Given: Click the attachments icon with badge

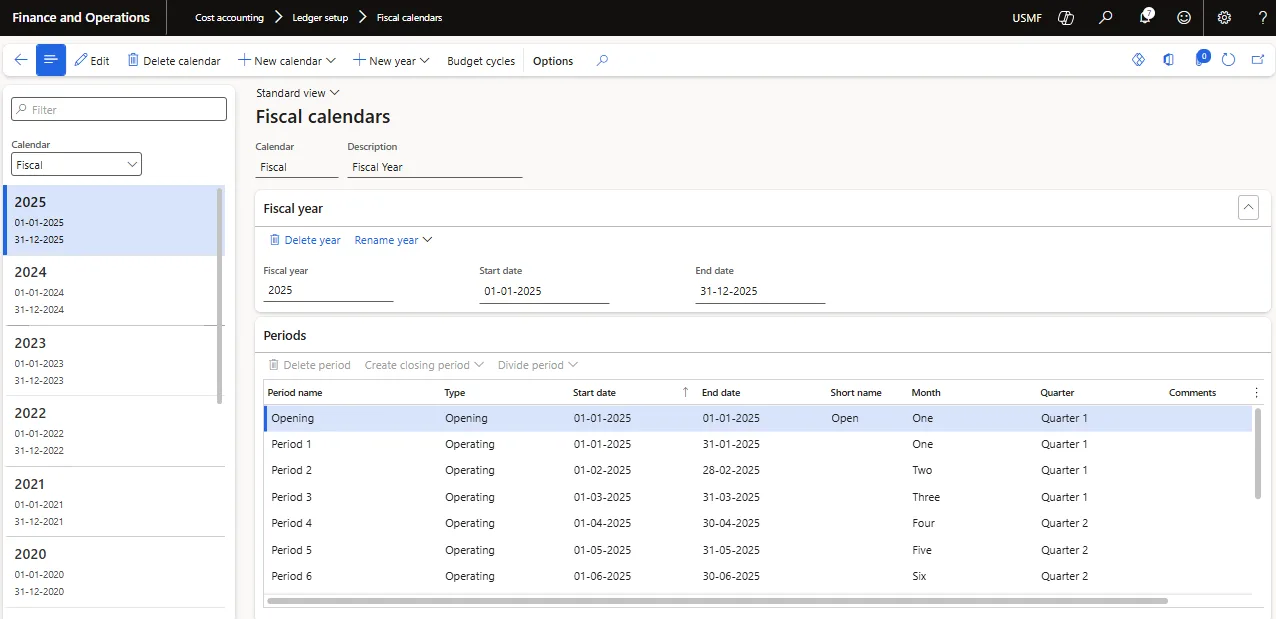Looking at the screenshot, I should tap(1201, 60).
